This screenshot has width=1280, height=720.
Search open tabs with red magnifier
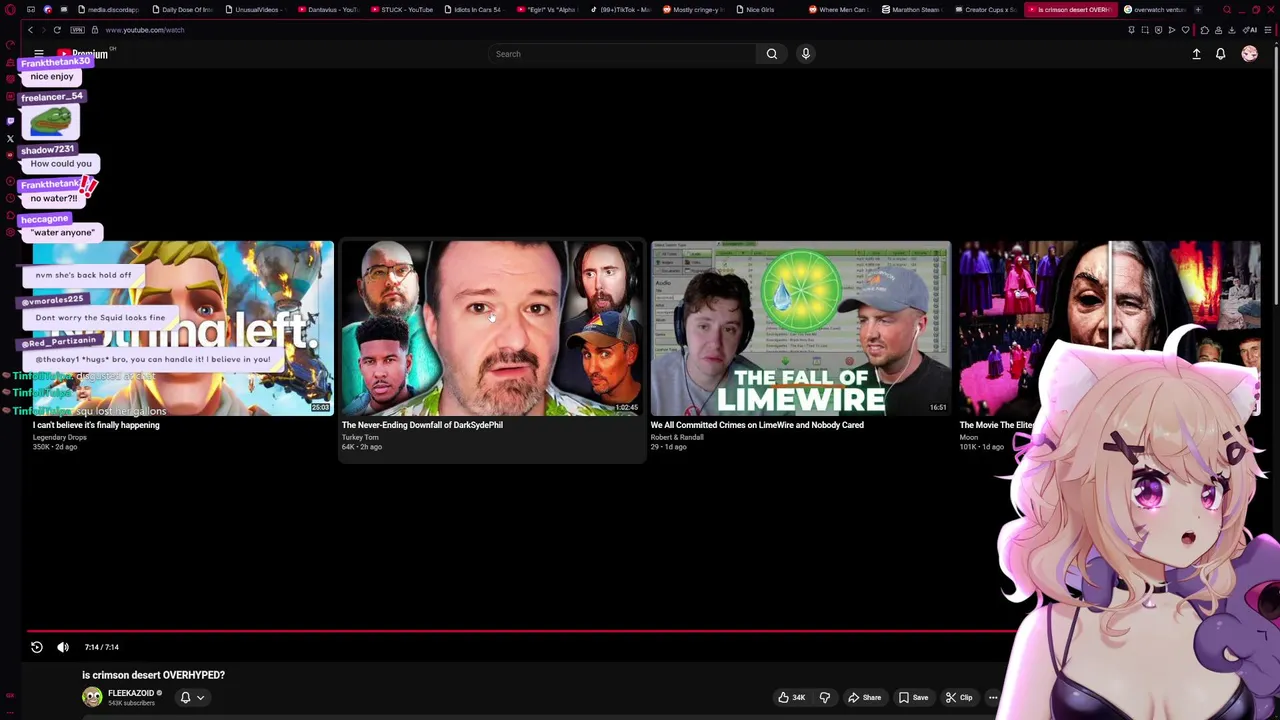[x=1227, y=10]
